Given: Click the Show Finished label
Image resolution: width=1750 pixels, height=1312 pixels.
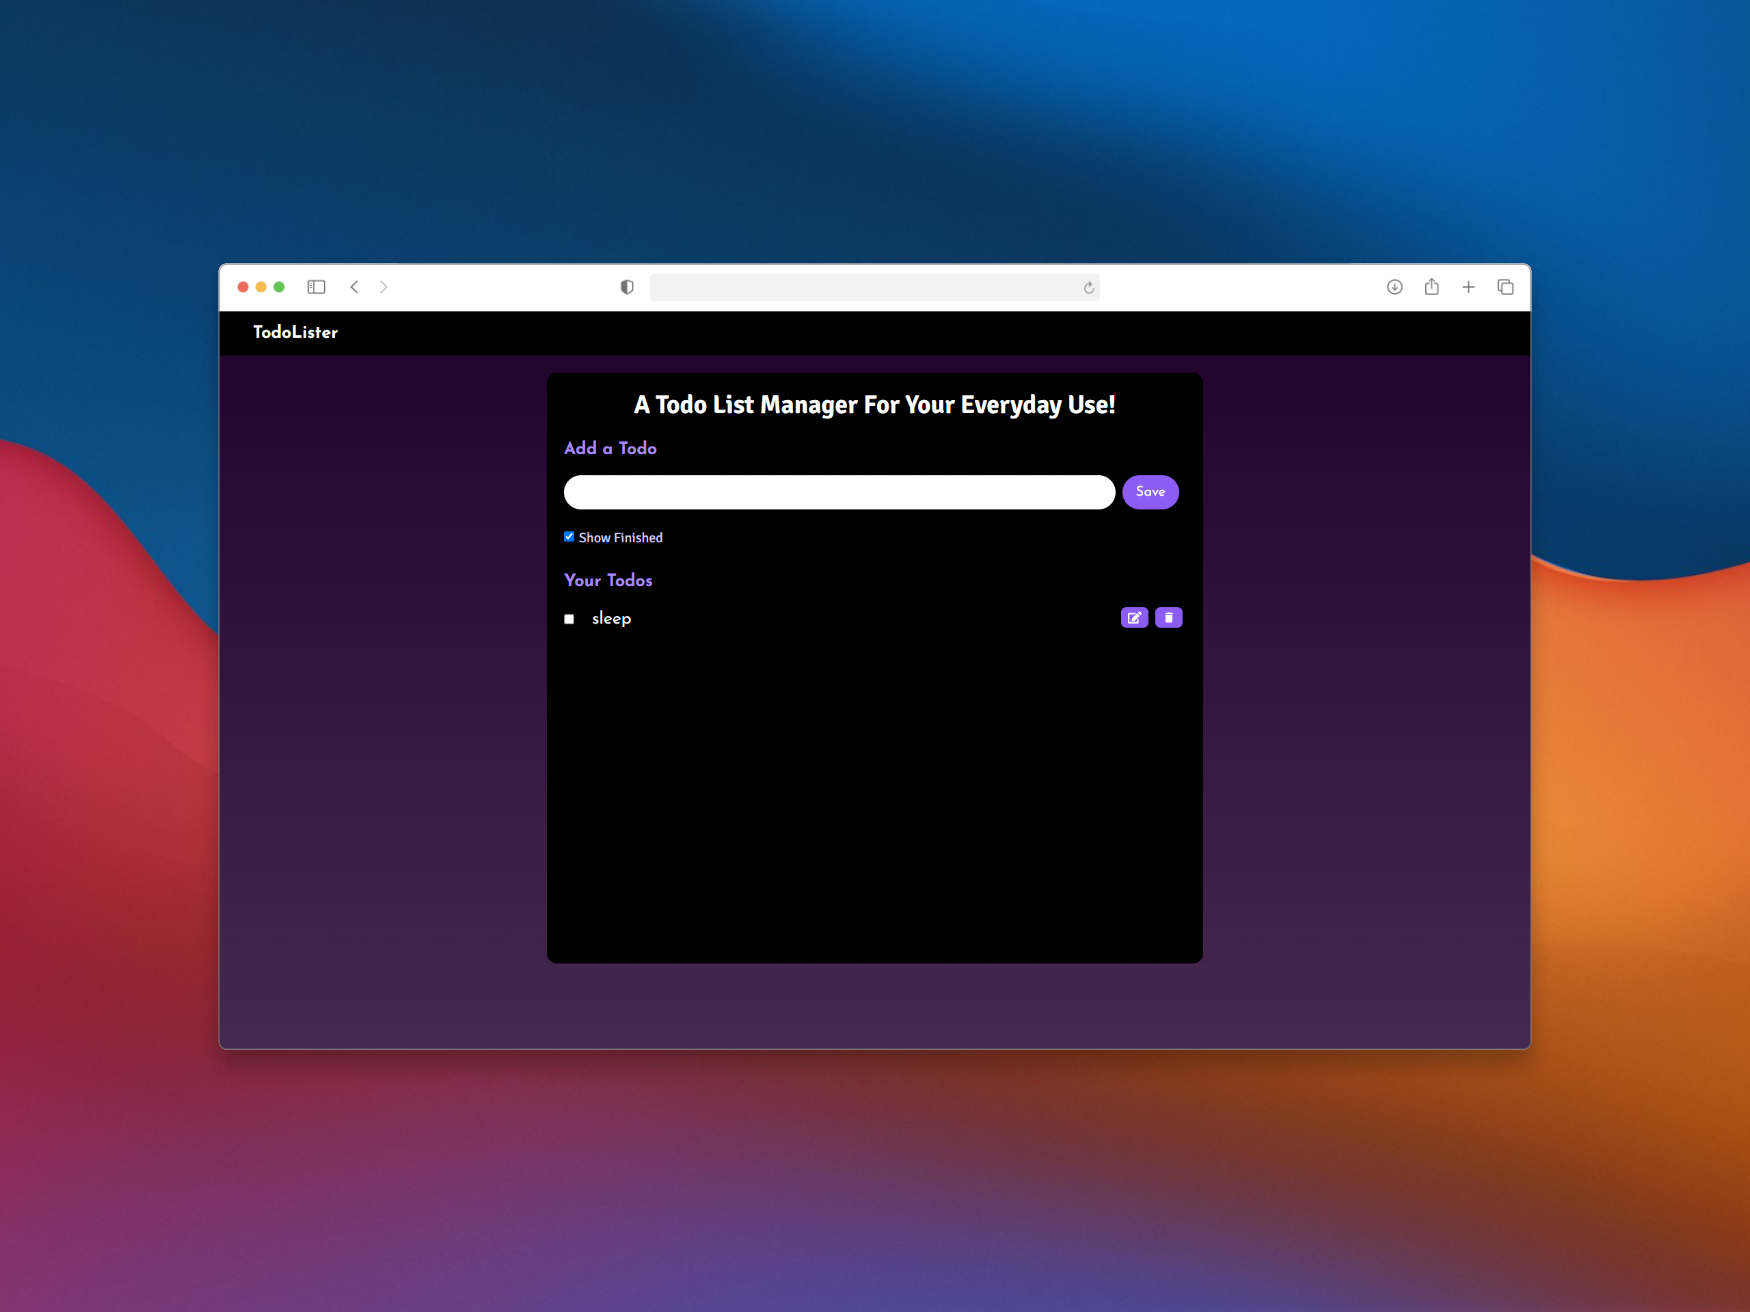Looking at the screenshot, I should [620, 538].
